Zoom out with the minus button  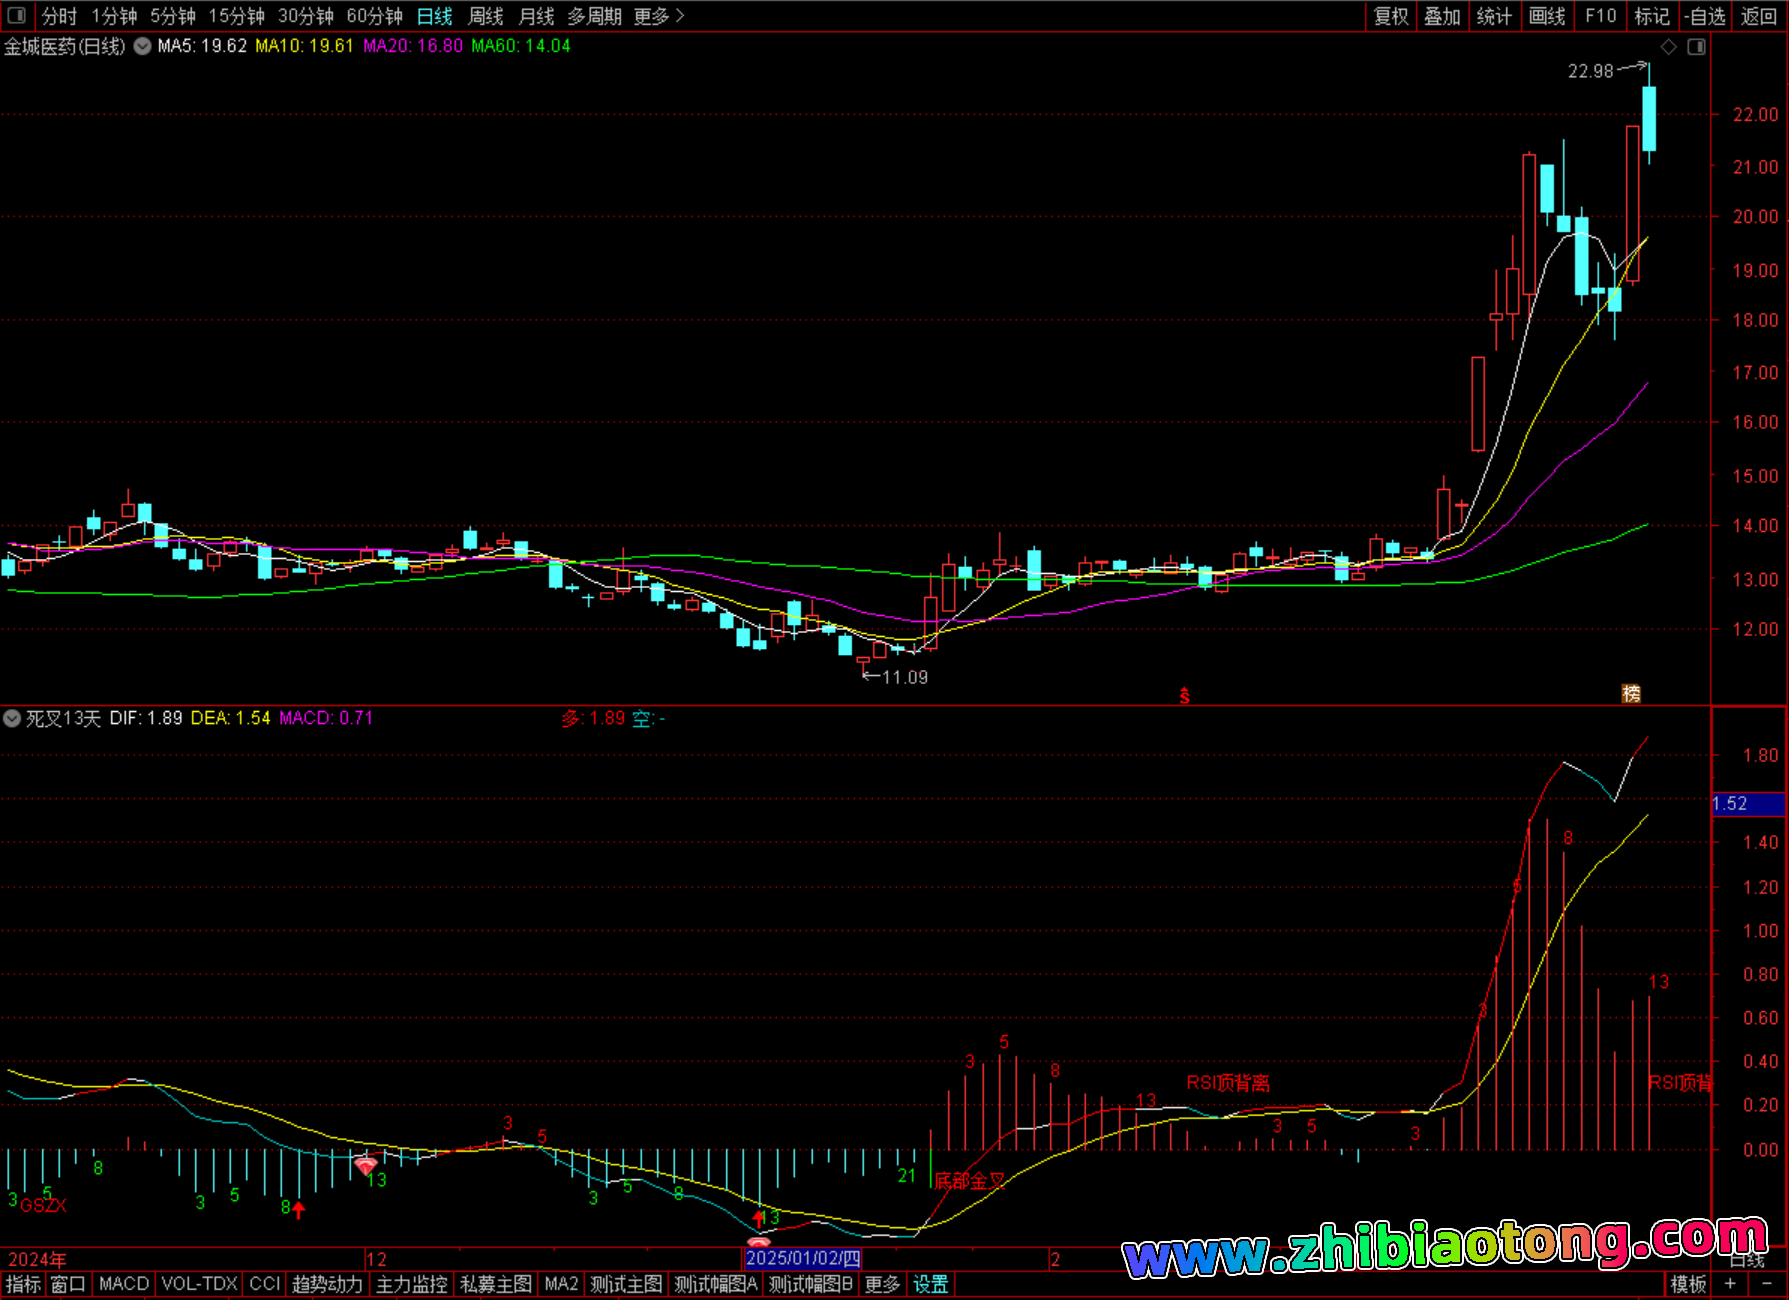(x=1766, y=1284)
